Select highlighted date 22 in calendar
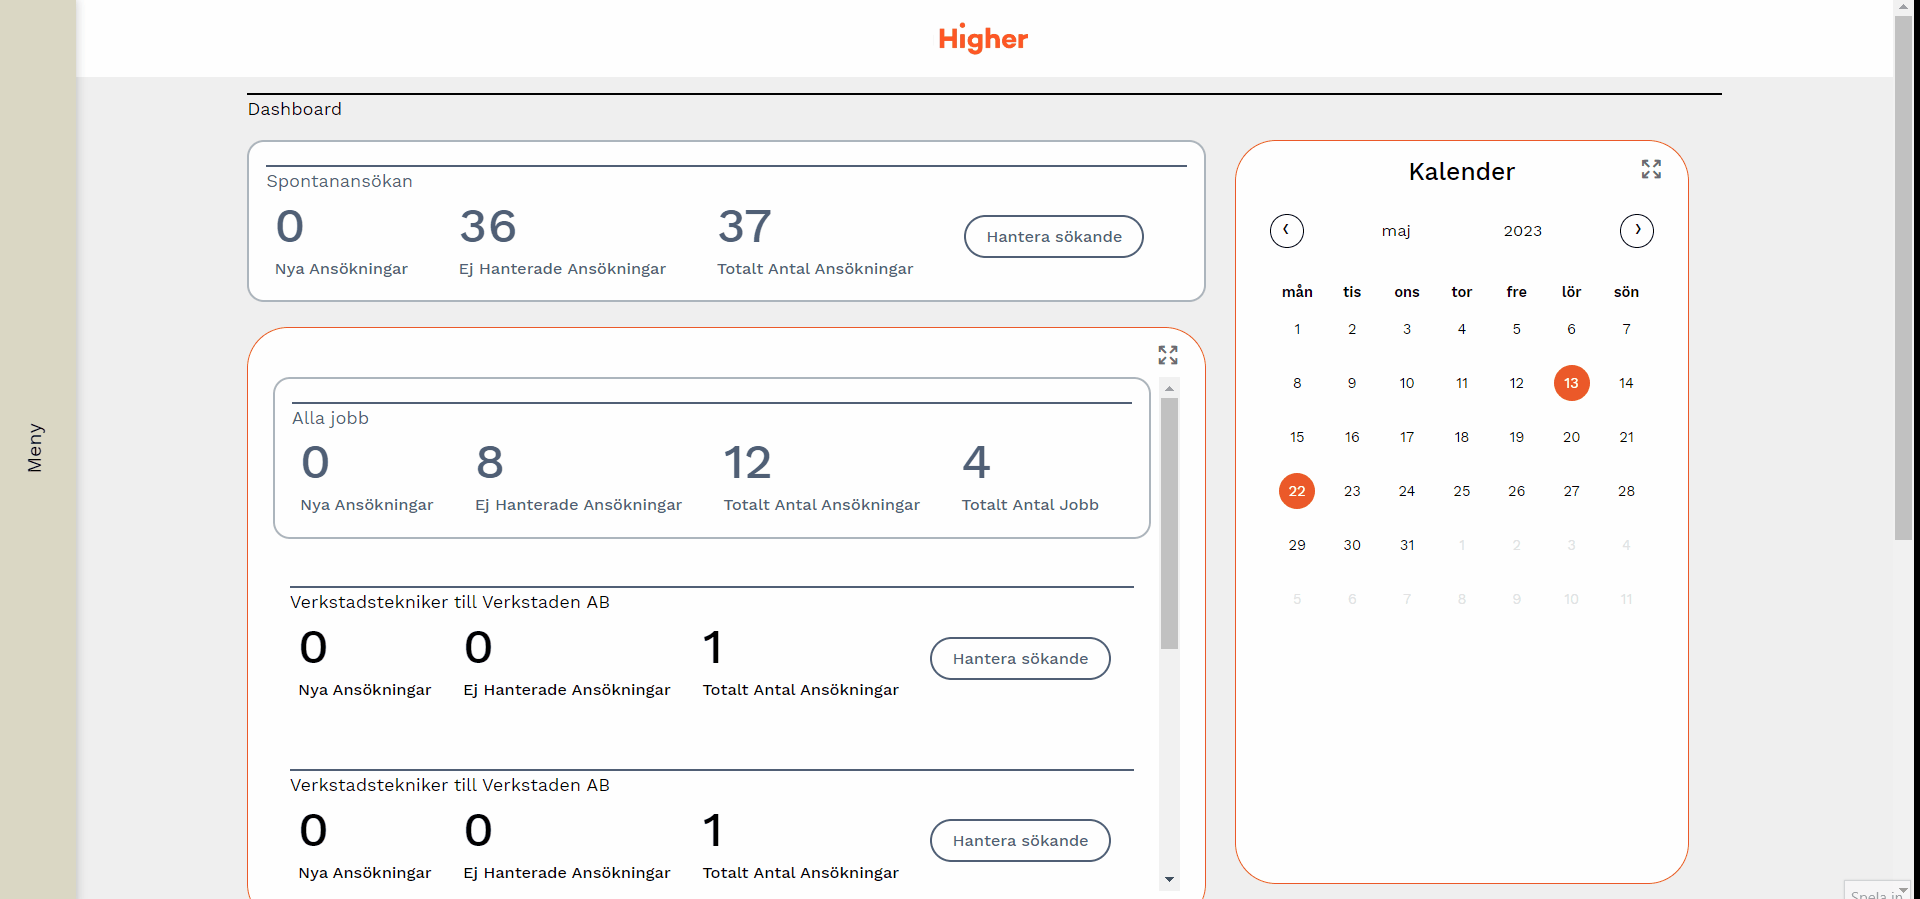The image size is (1920, 899). pyautogui.click(x=1296, y=491)
